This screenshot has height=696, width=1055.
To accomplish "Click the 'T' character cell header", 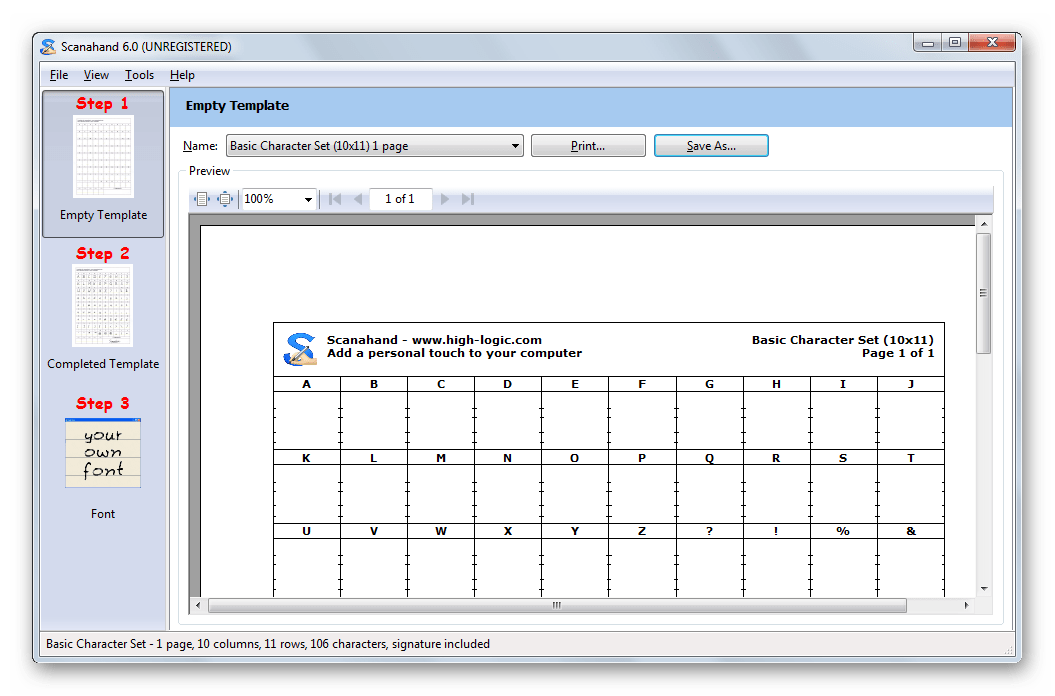I will click(911, 458).
